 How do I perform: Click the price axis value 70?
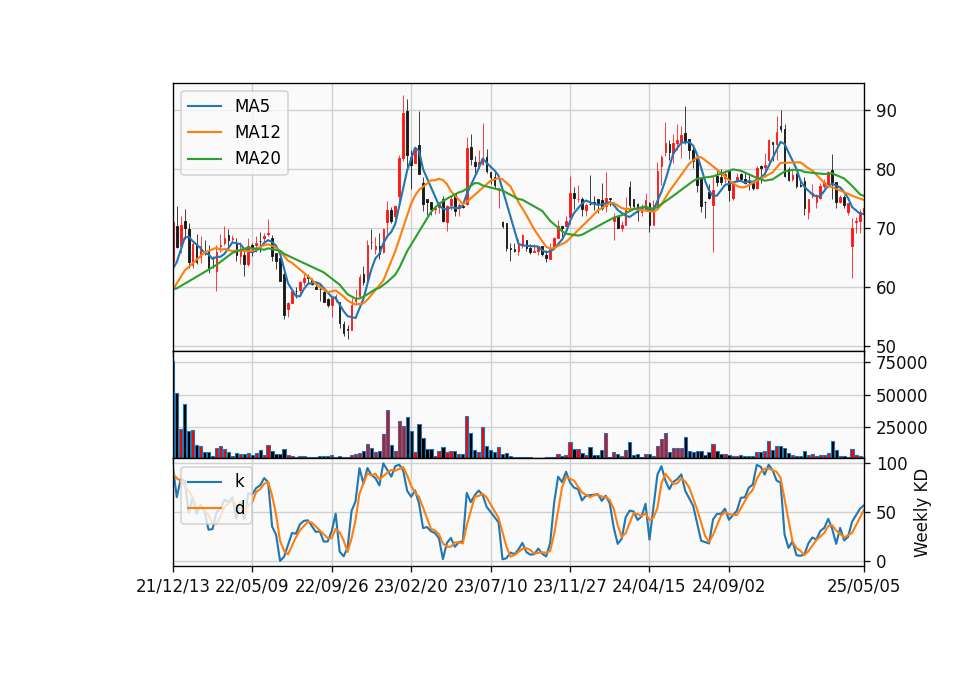click(886, 229)
